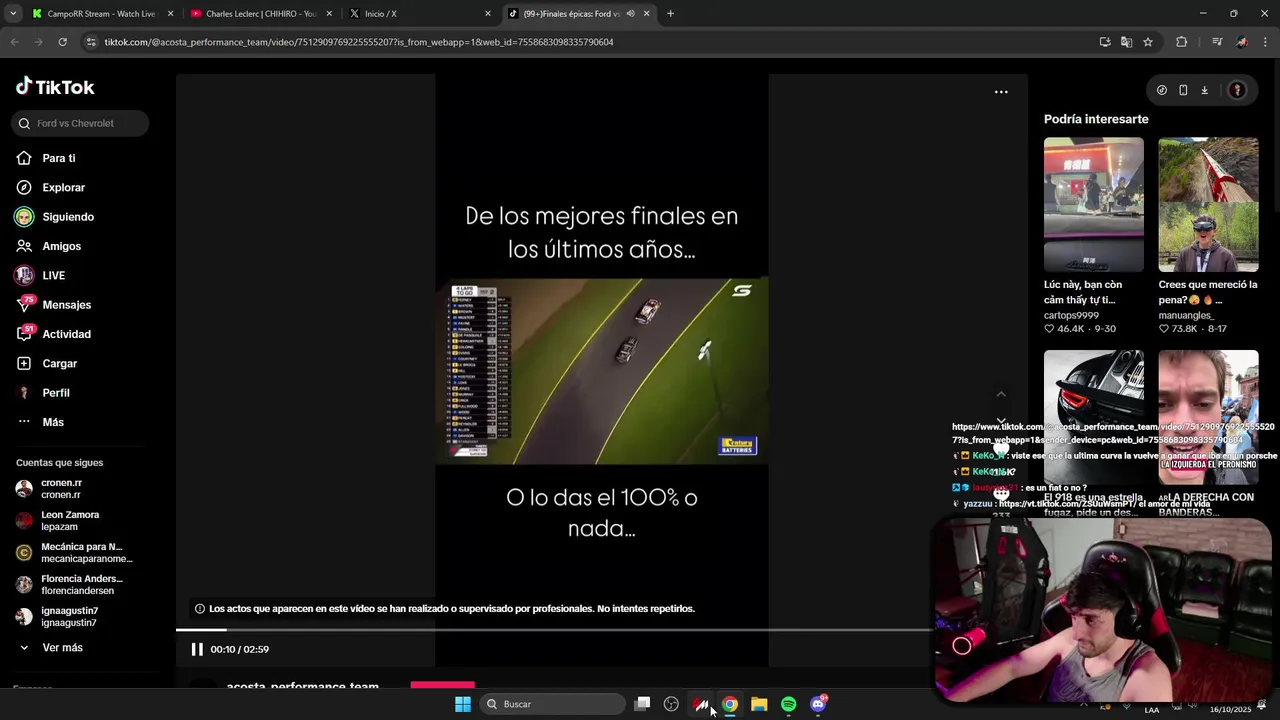Go to Para ti feed
Viewport: 1280px width, 720px height.
pos(46,158)
